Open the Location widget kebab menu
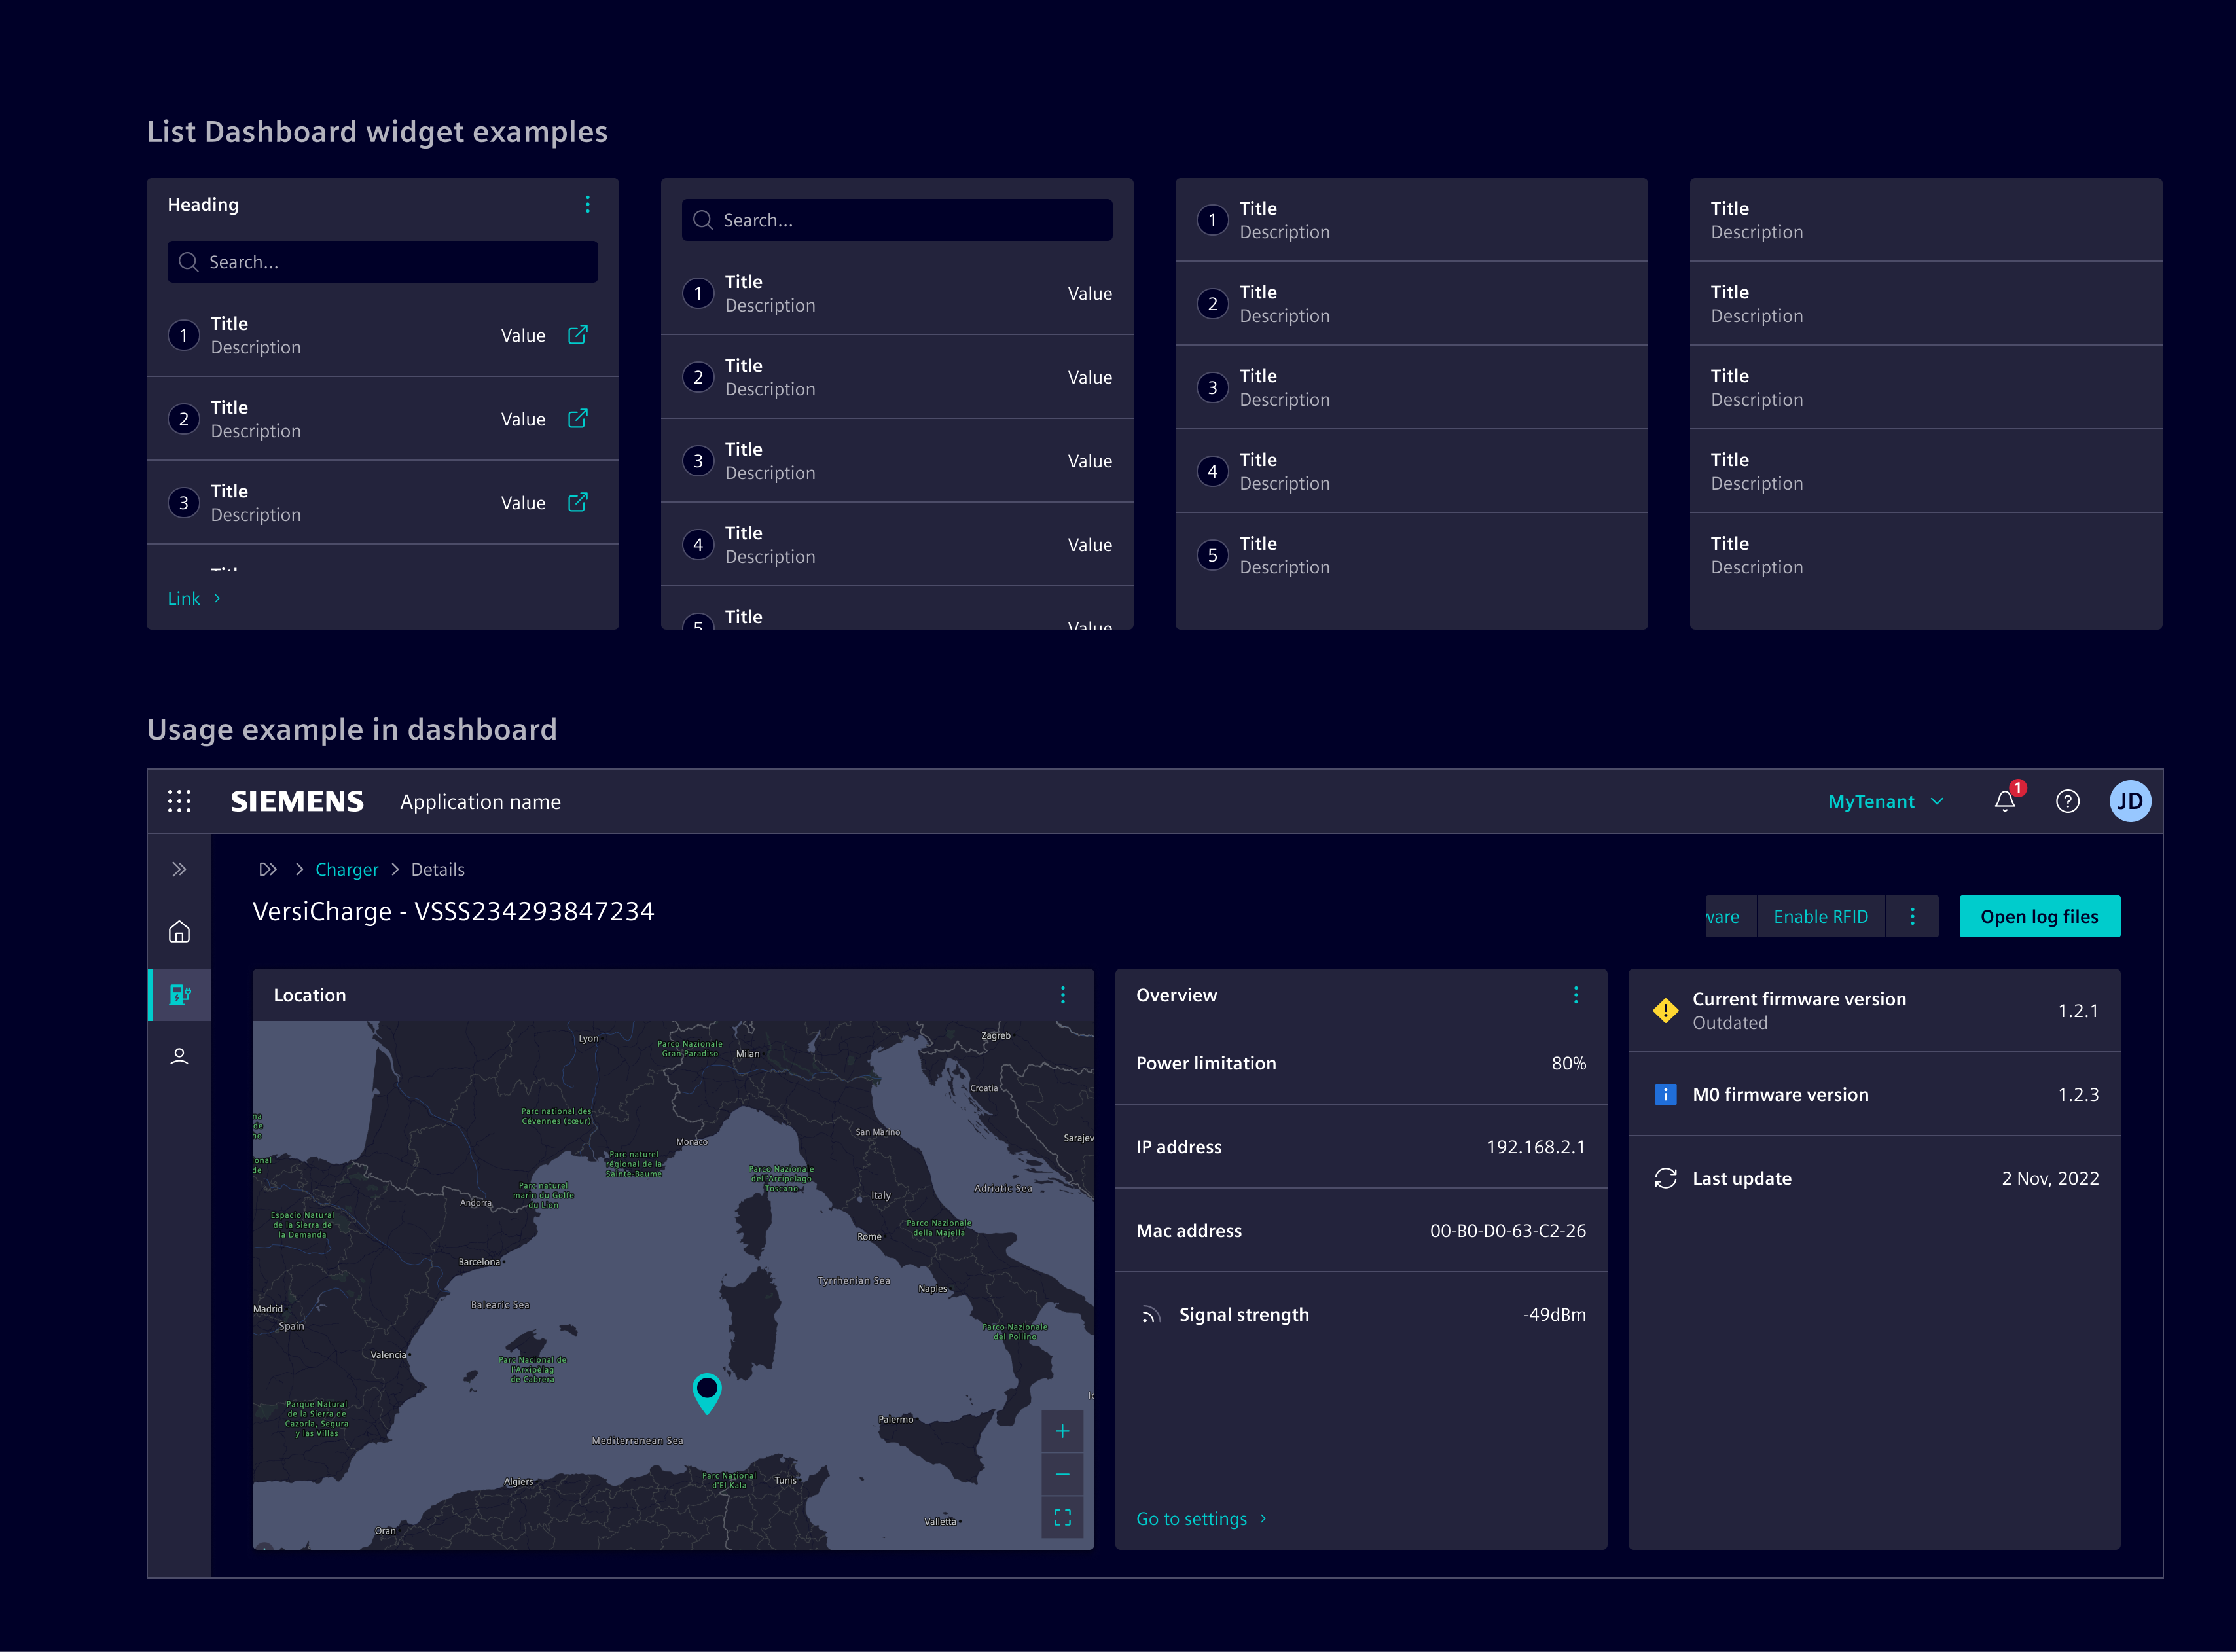2236x1652 pixels. click(1062, 995)
